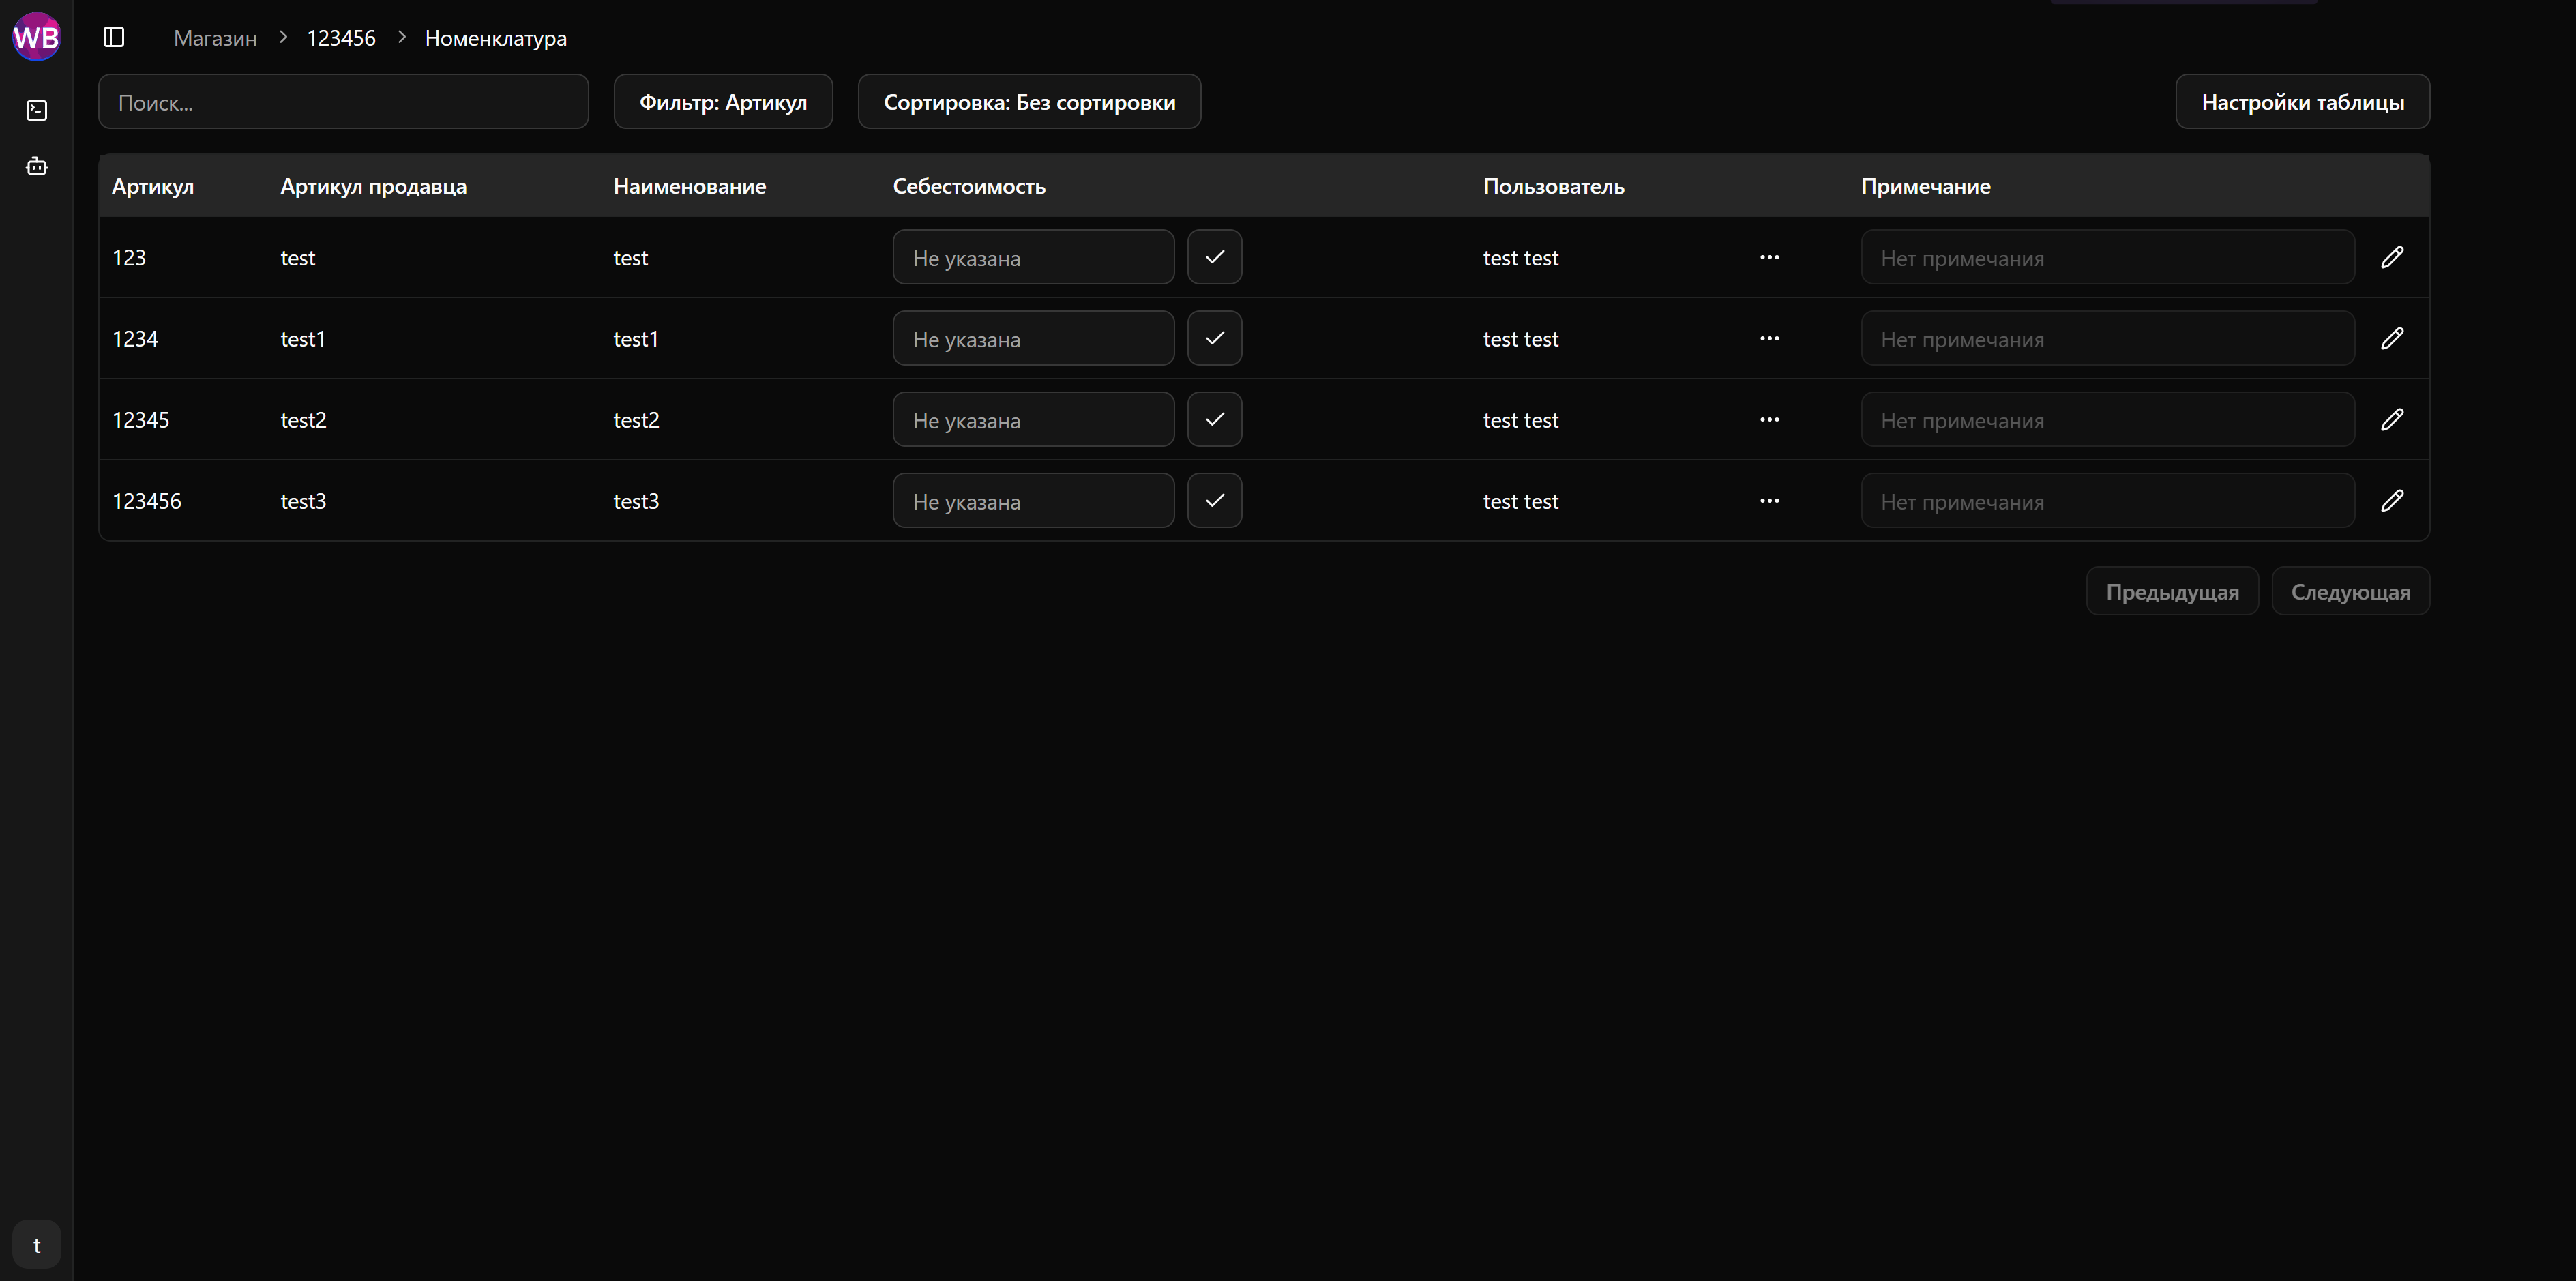This screenshot has height=1281, width=2576.
Task: Open three-dots menu for article 123
Action: [x=1769, y=257]
